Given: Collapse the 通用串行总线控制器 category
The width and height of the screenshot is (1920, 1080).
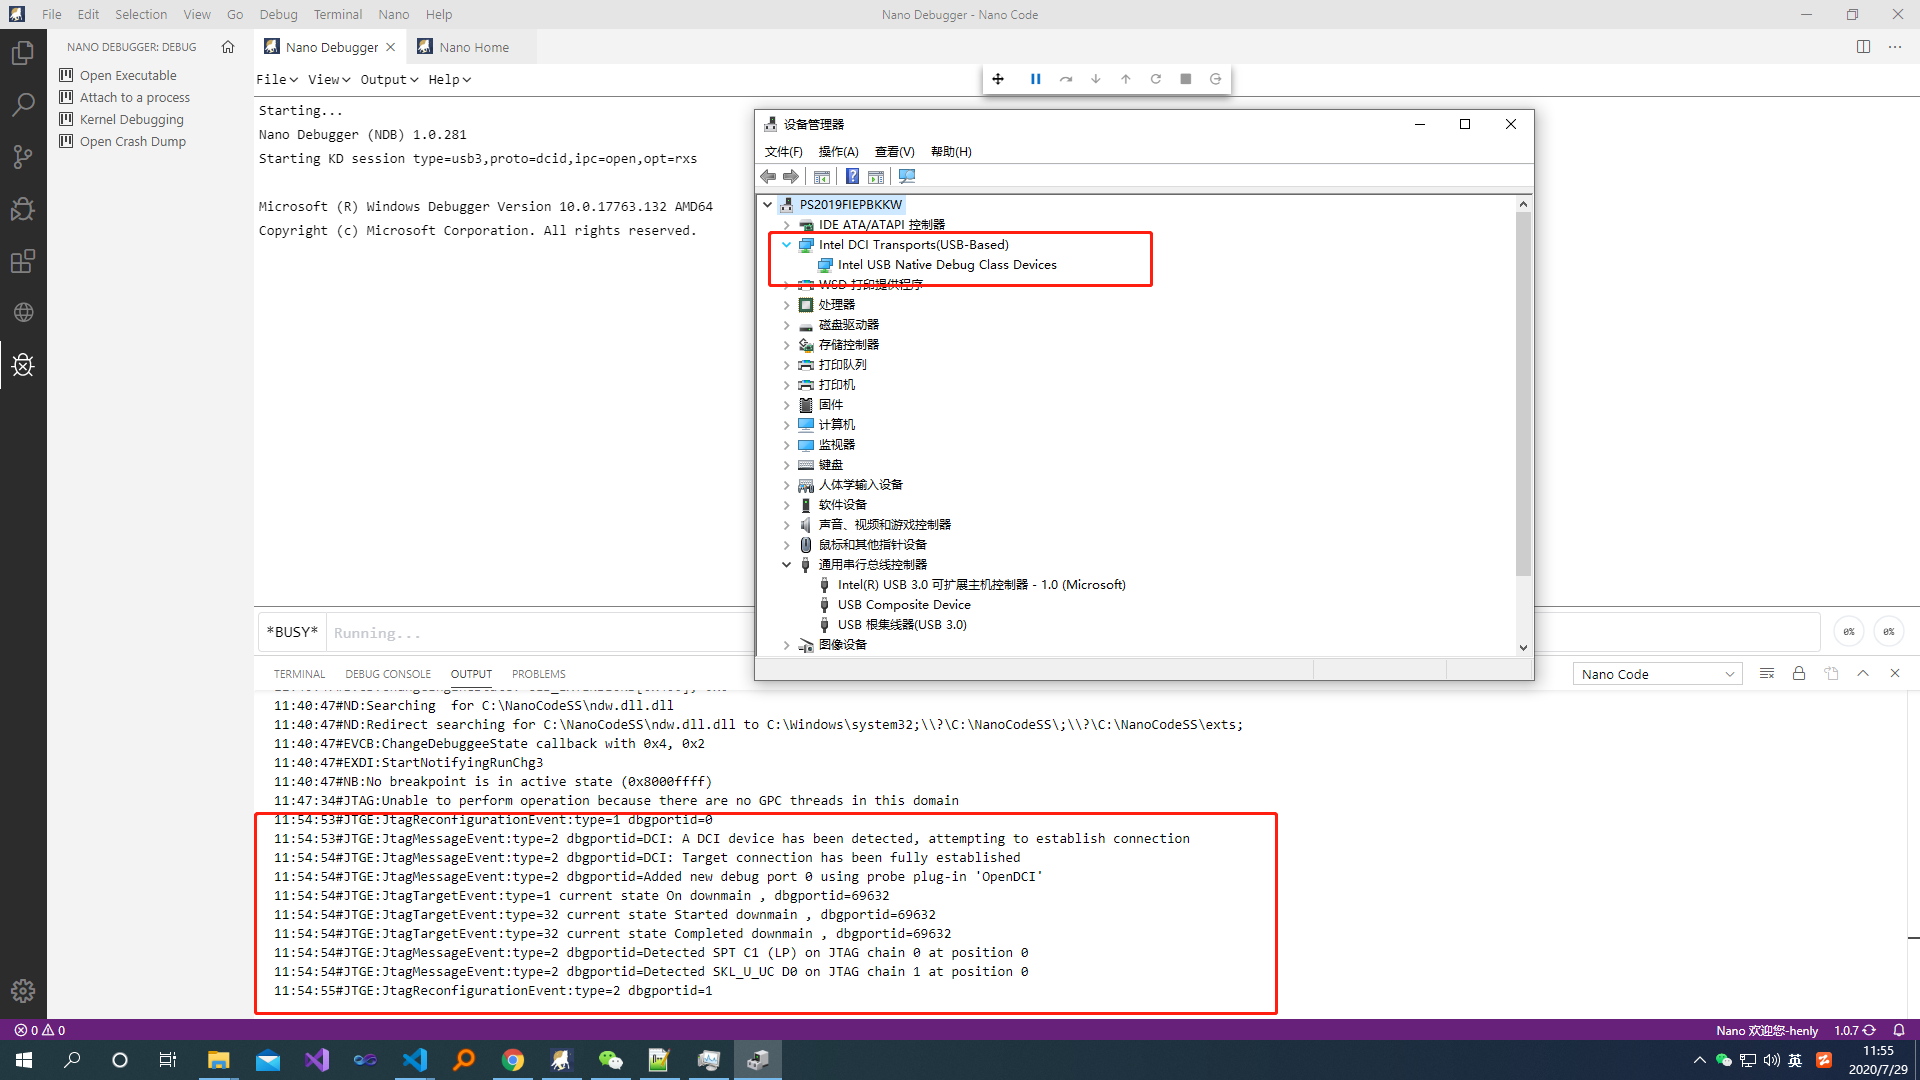Looking at the screenshot, I should tap(787, 565).
